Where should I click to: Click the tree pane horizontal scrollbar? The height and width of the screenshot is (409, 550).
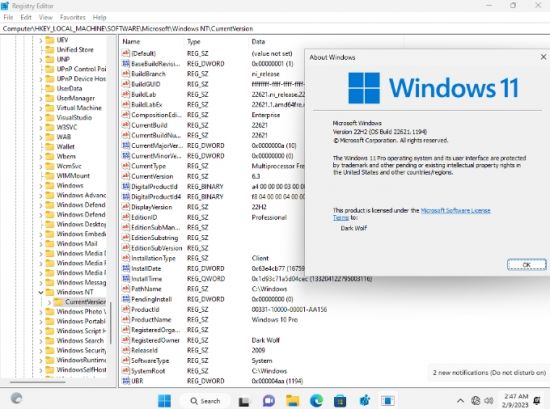coord(38,382)
